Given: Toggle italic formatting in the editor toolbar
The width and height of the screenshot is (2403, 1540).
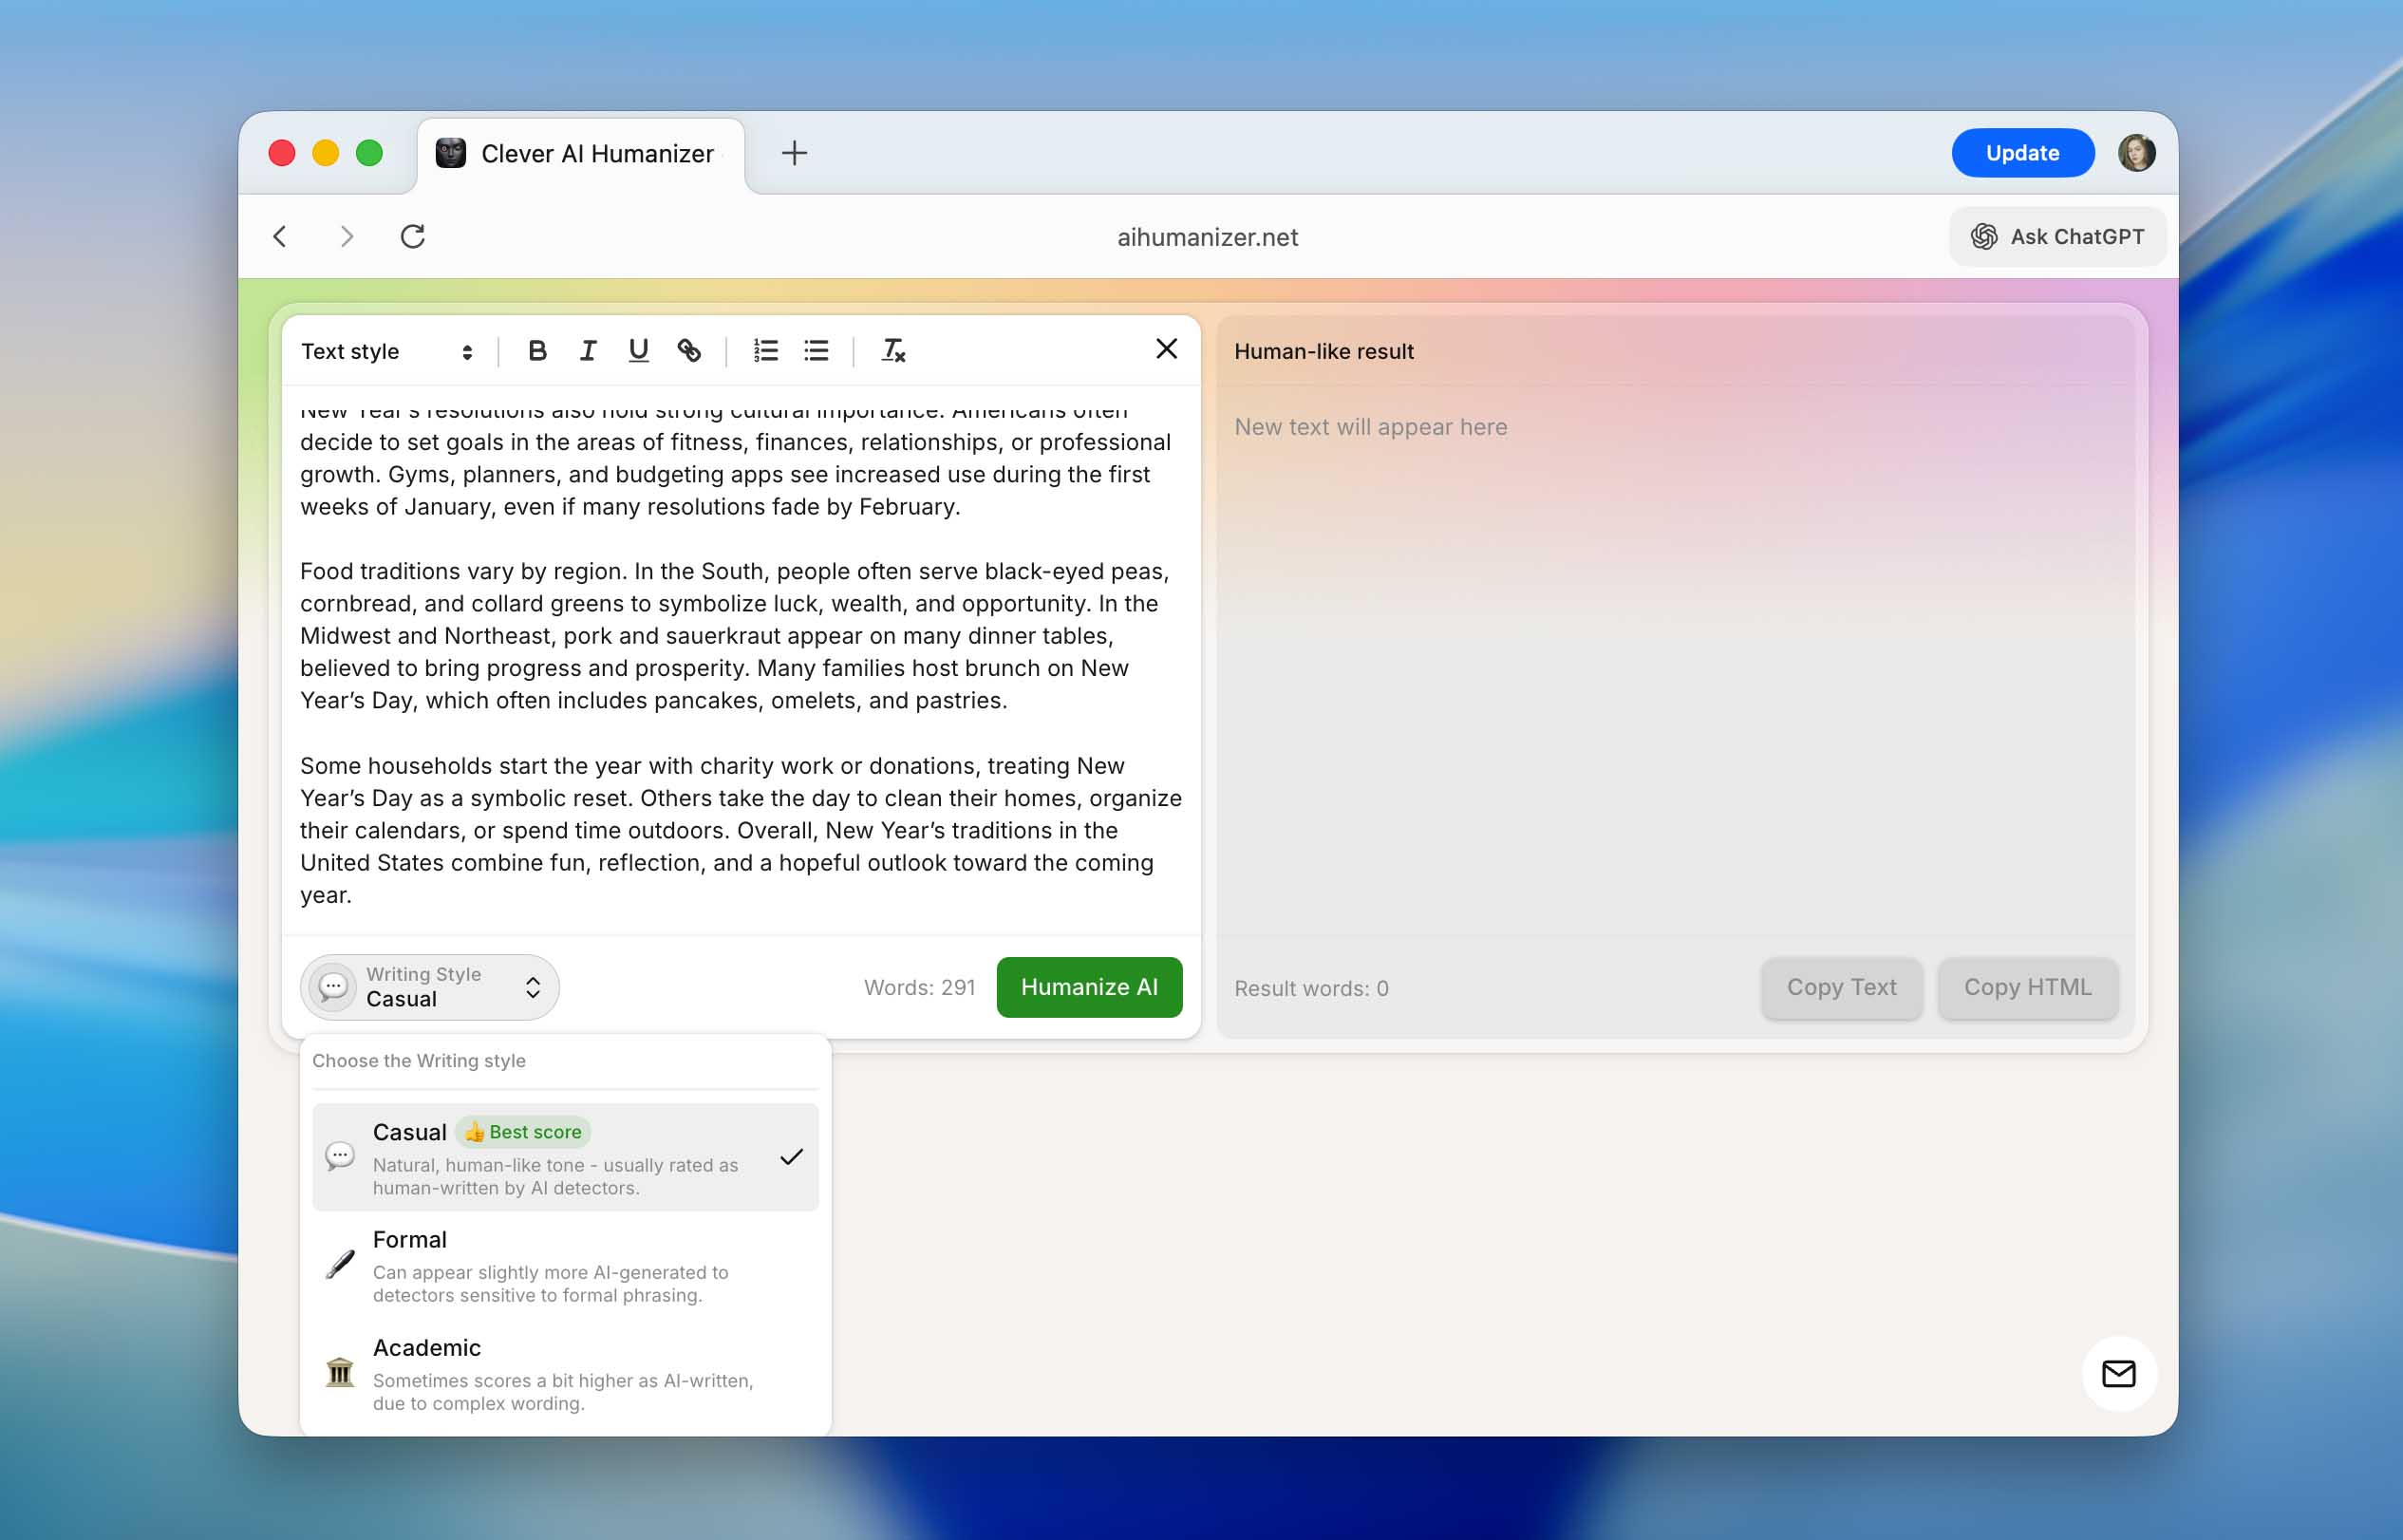Looking at the screenshot, I should (588, 350).
